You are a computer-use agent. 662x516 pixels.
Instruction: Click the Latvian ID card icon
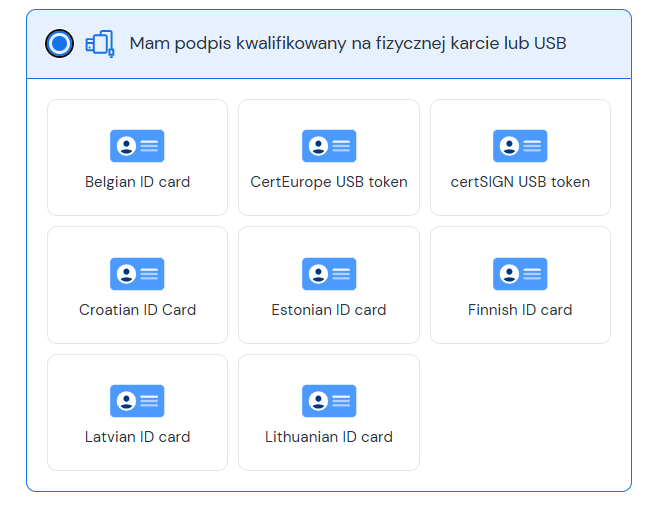pyautogui.click(x=137, y=401)
